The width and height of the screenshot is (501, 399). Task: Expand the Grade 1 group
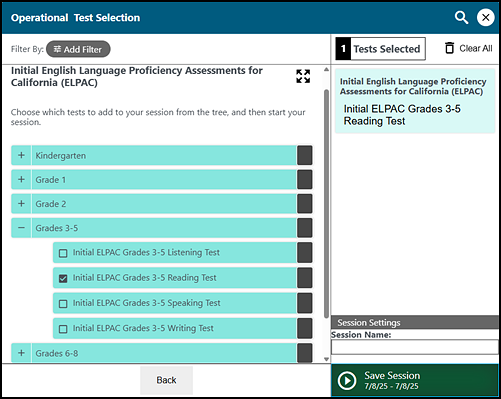click(21, 180)
